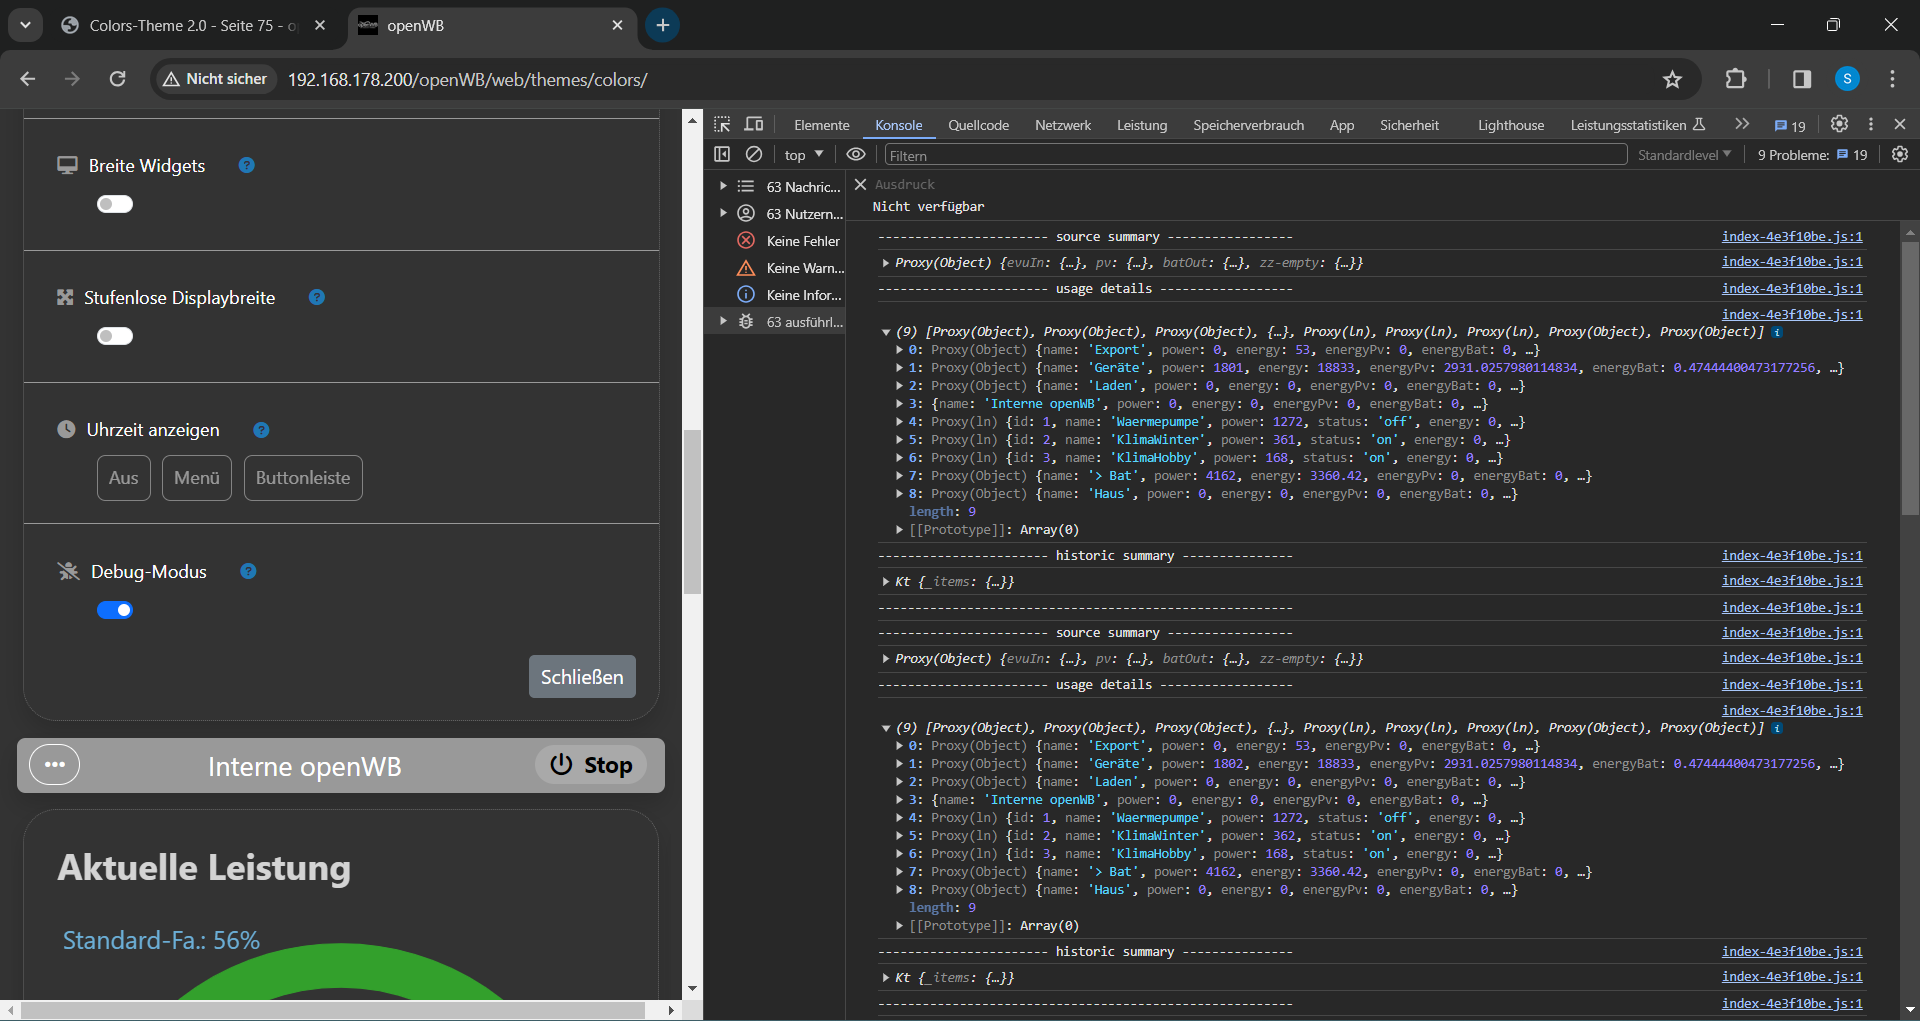This screenshot has width=1920, height=1021.
Task: Click the Keine Fehler error filter
Action: pos(790,240)
